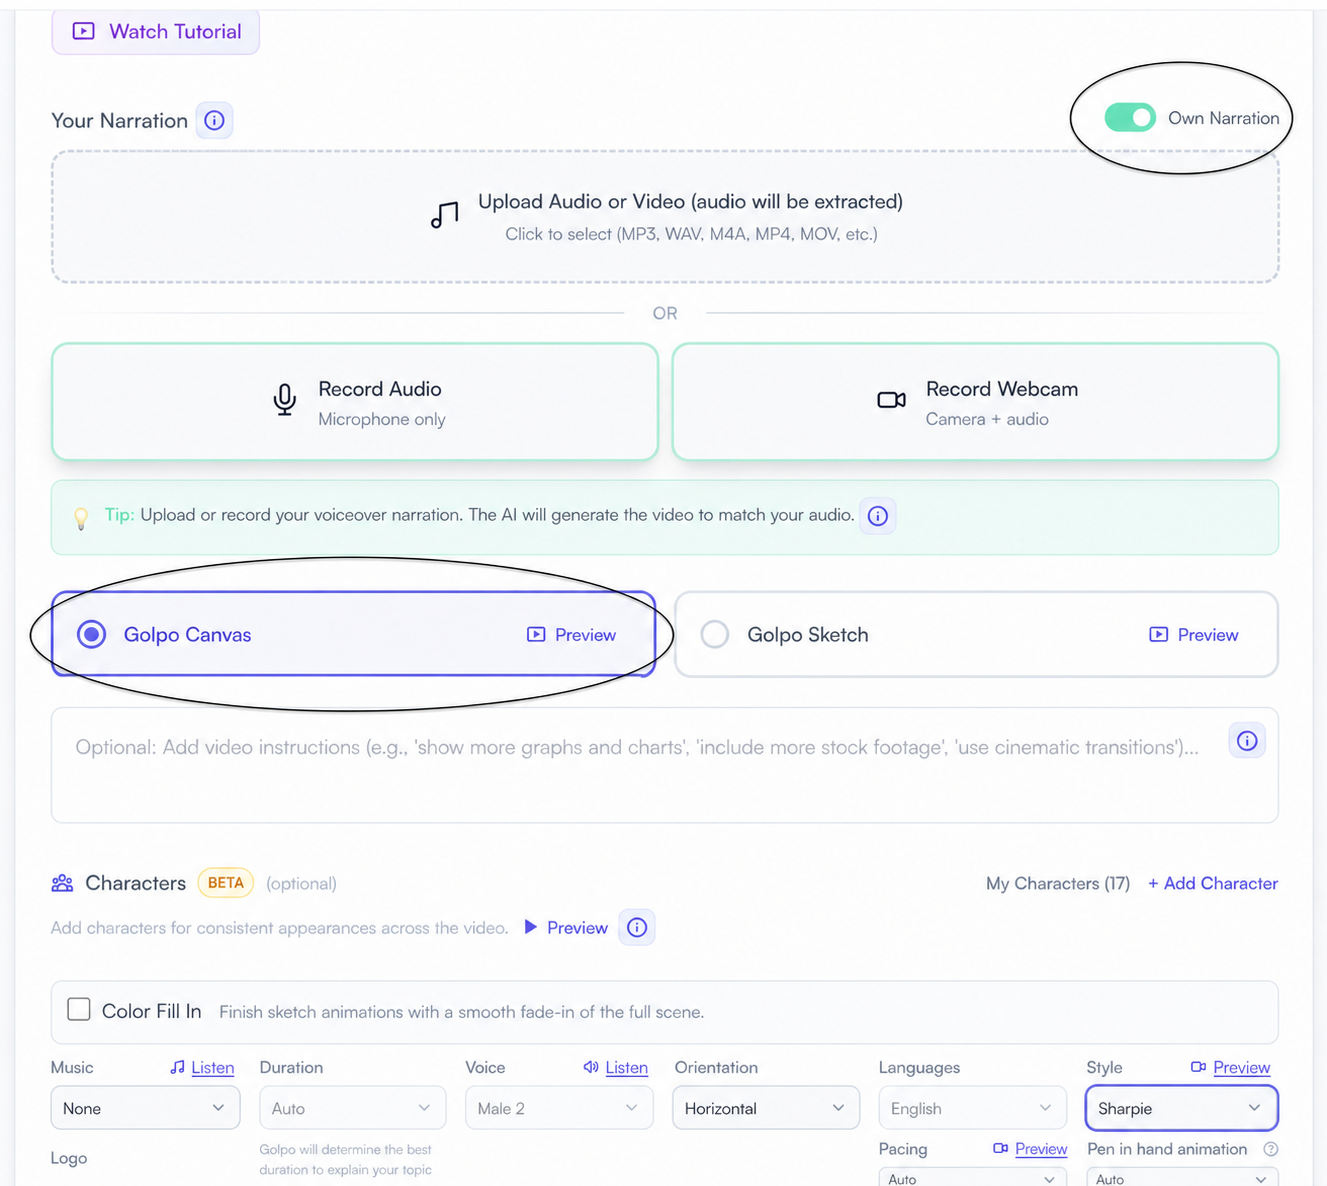Open the info icon next to Characters Preview
This screenshot has height=1186, width=1327.
coord(637,928)
